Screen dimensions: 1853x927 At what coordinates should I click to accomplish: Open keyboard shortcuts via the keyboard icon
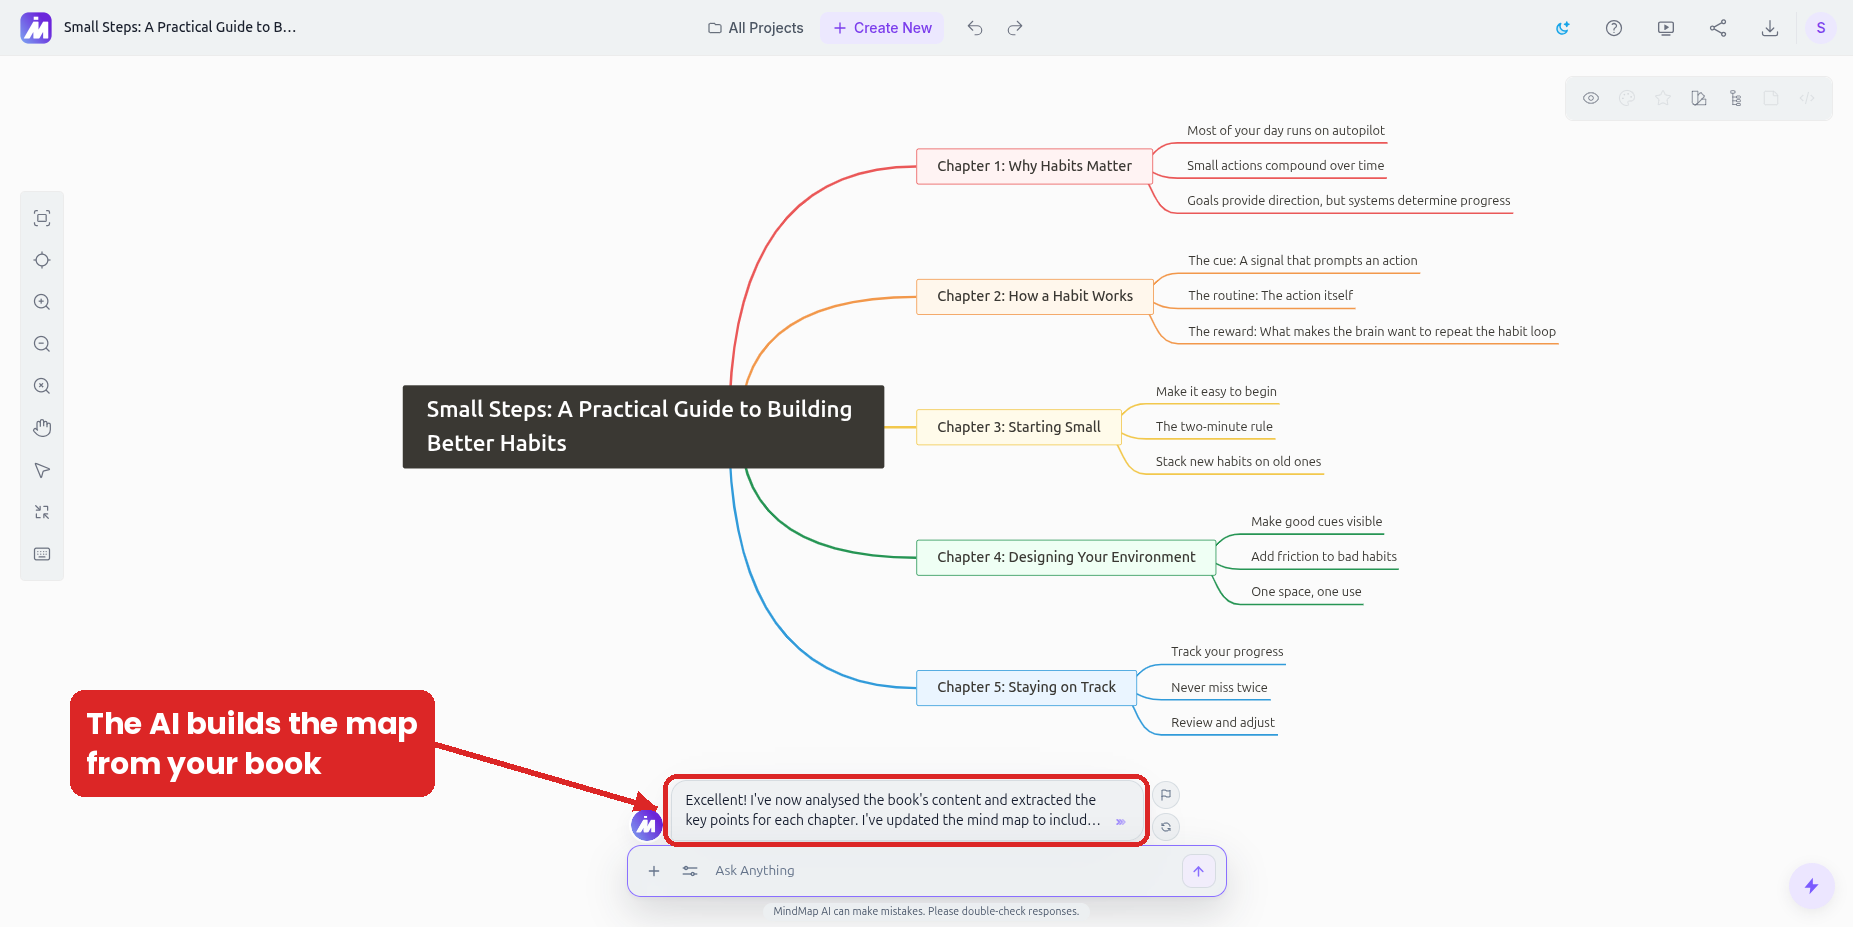[x=42, y=554]
